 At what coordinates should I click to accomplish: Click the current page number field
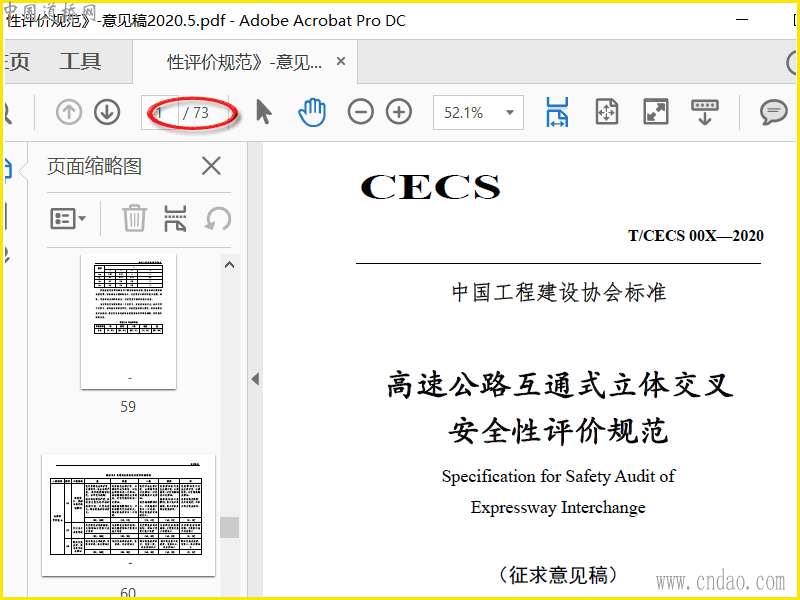pos(160,112)
